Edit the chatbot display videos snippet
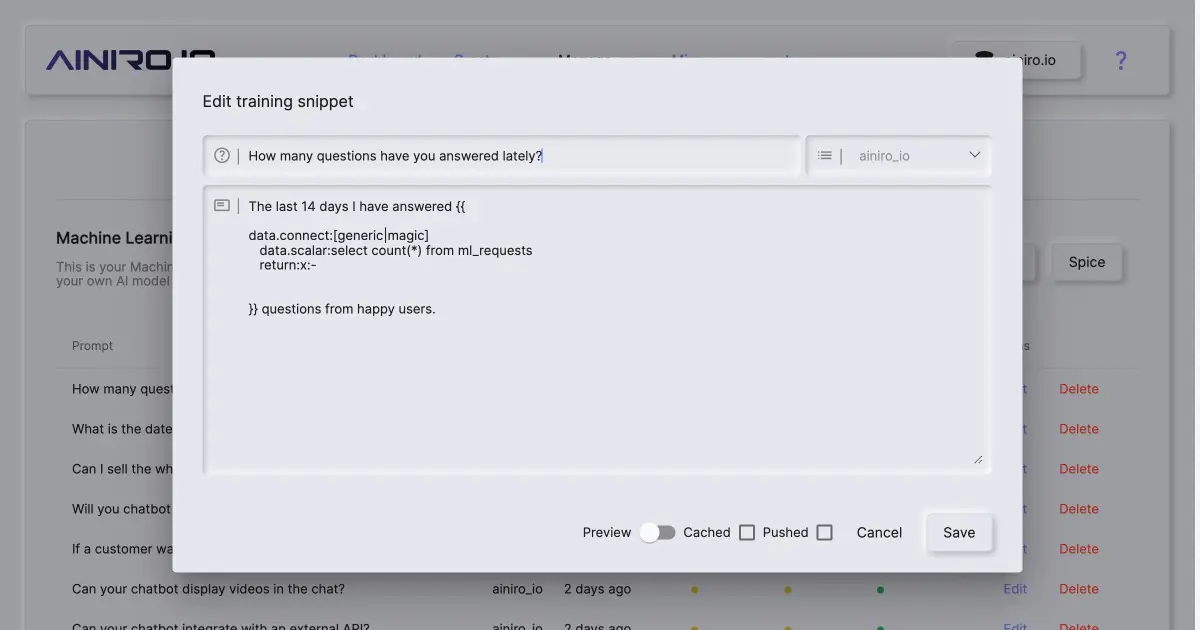 pyautogui.click(x=1015, y=589)
